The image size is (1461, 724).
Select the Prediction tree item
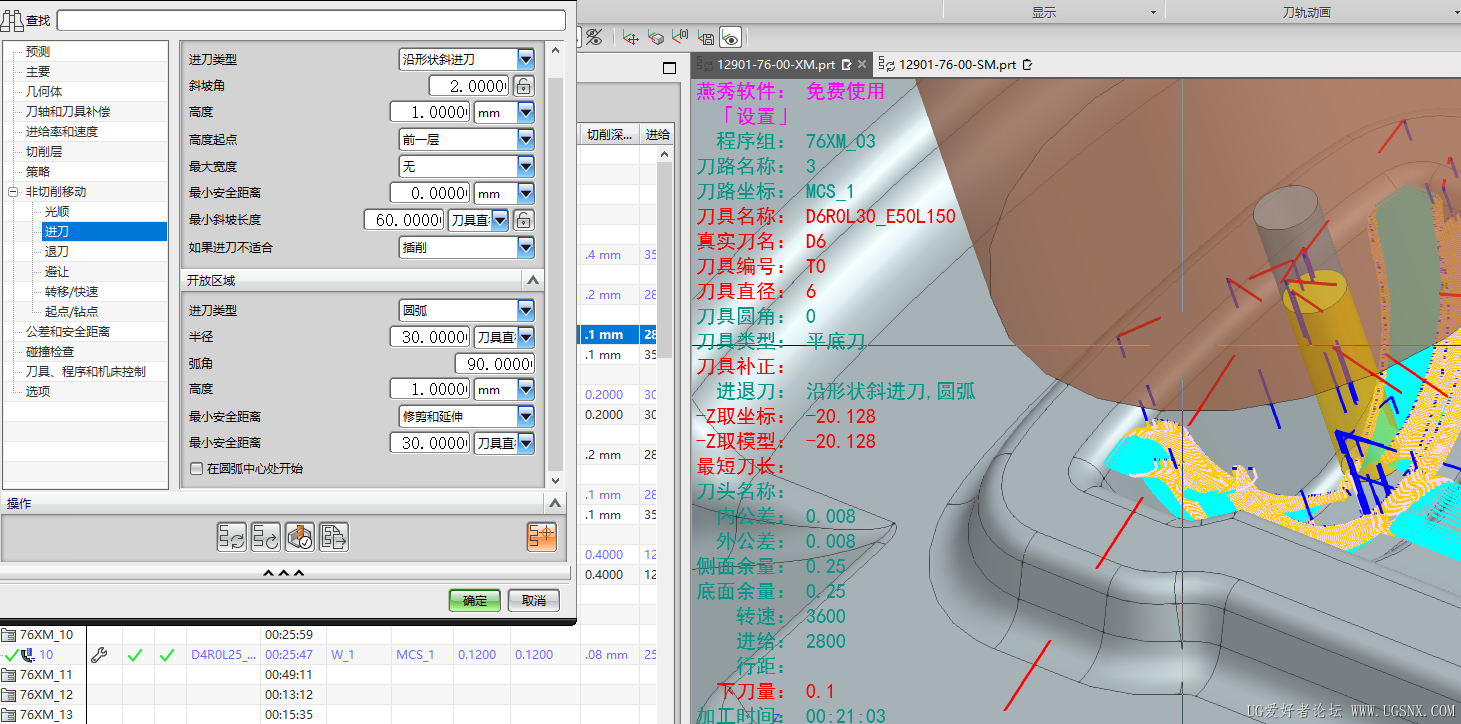pos(38,51)
